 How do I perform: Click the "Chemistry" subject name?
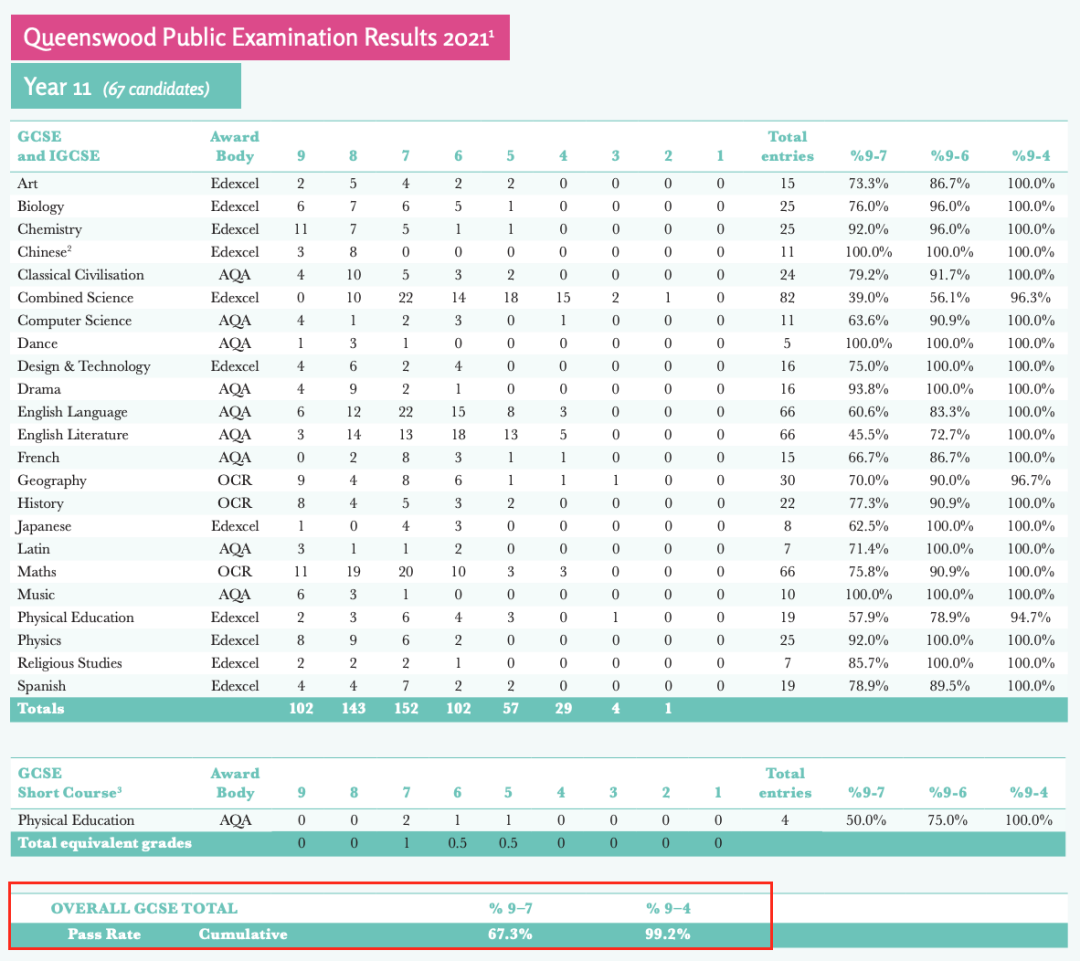(50, 229)
